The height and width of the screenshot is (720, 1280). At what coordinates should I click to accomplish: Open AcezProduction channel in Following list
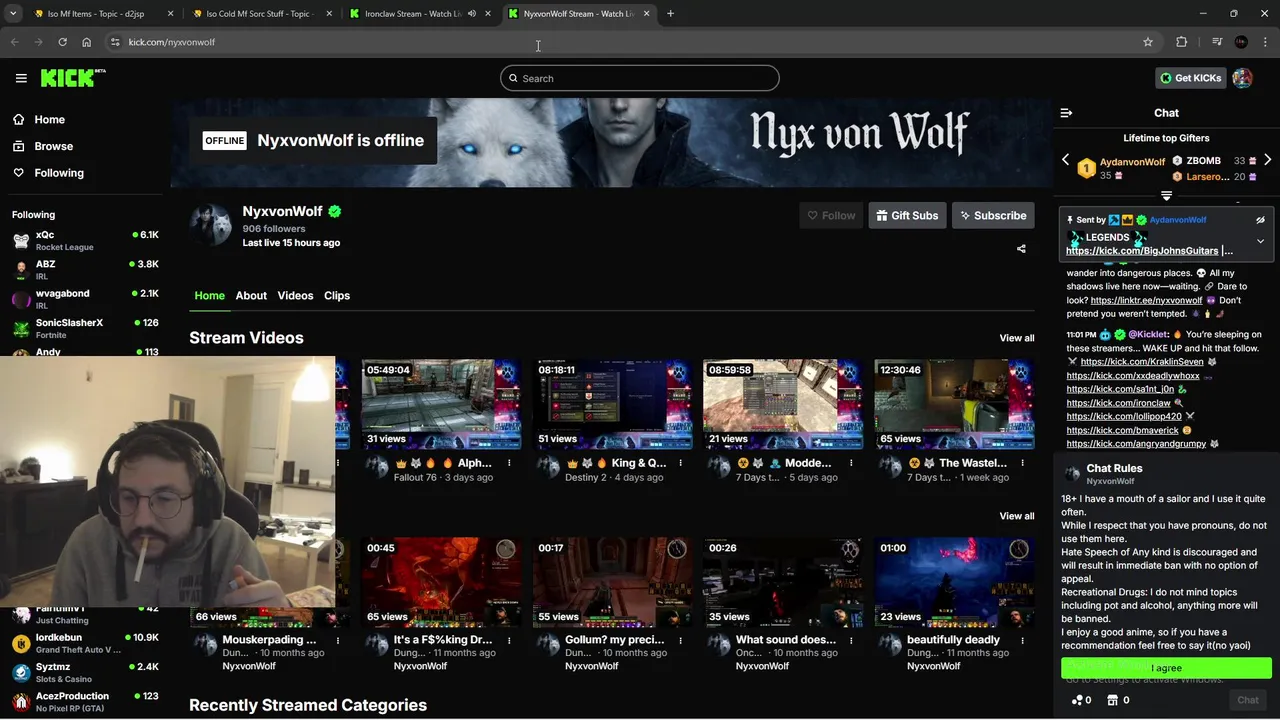pyautogui.click(x=85, y=702)
